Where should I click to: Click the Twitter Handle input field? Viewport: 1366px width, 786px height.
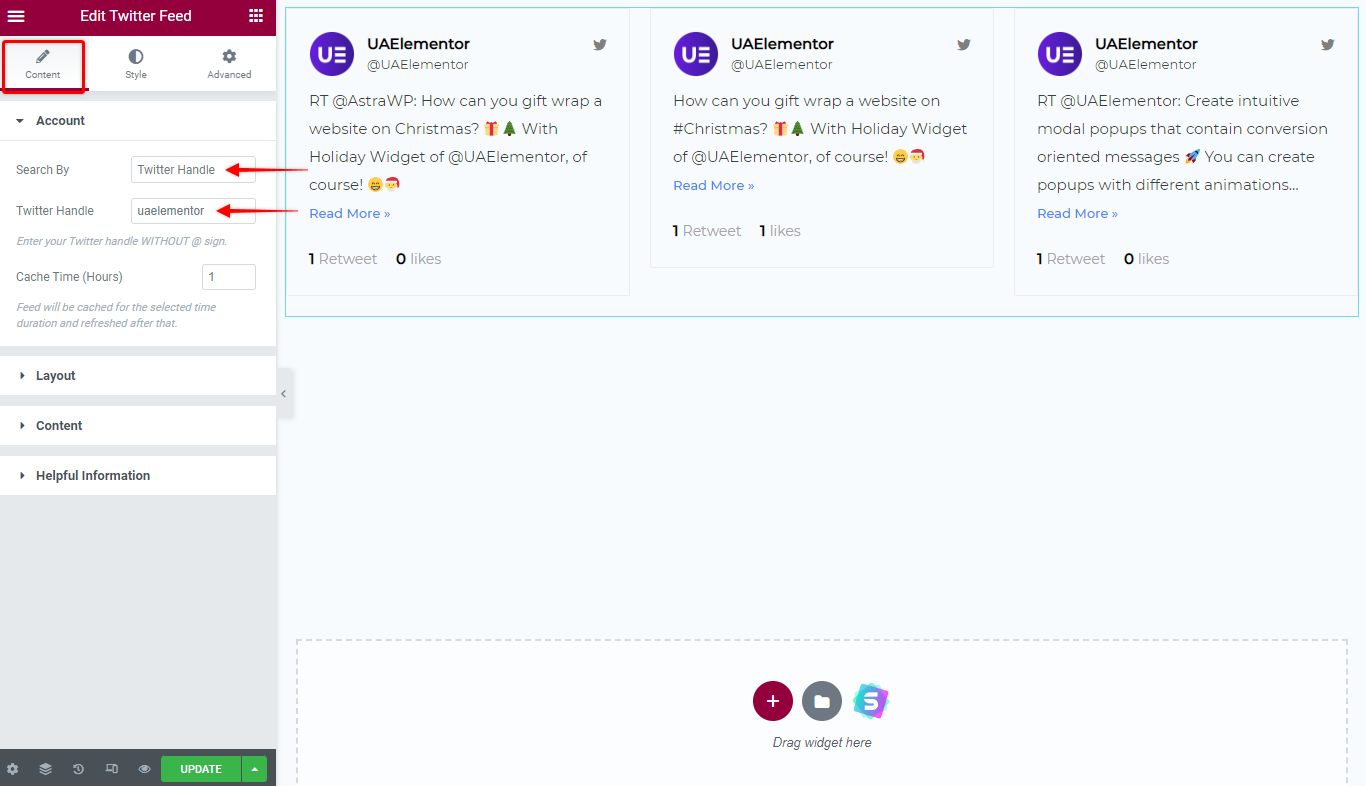click(193, 211)
